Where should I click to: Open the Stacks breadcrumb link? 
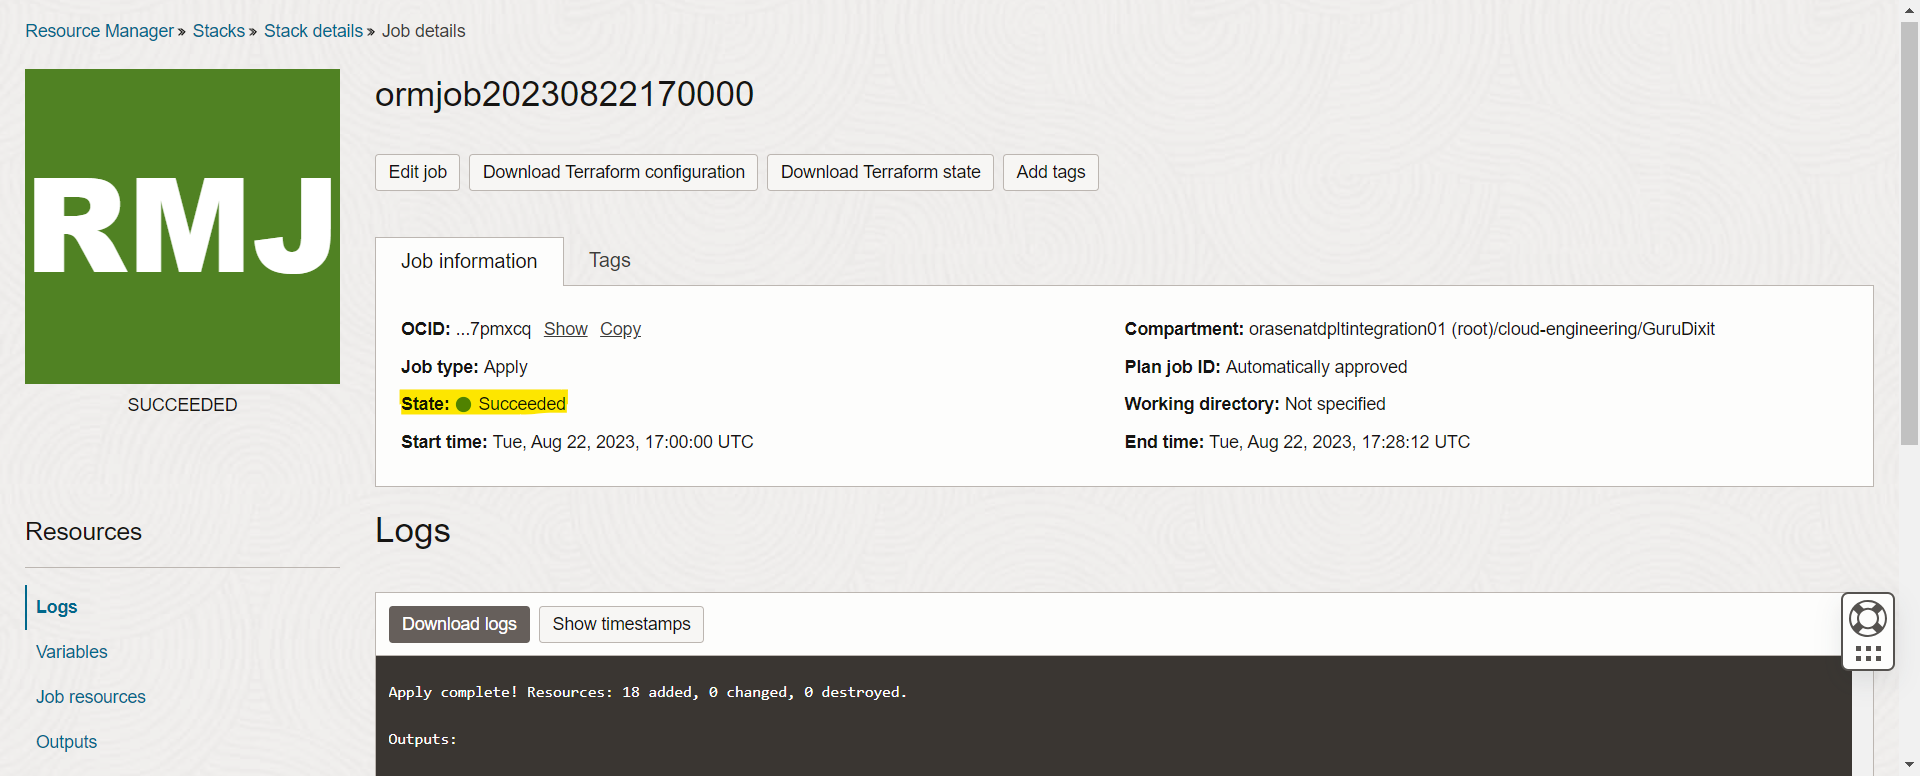(x=218, y=31)
